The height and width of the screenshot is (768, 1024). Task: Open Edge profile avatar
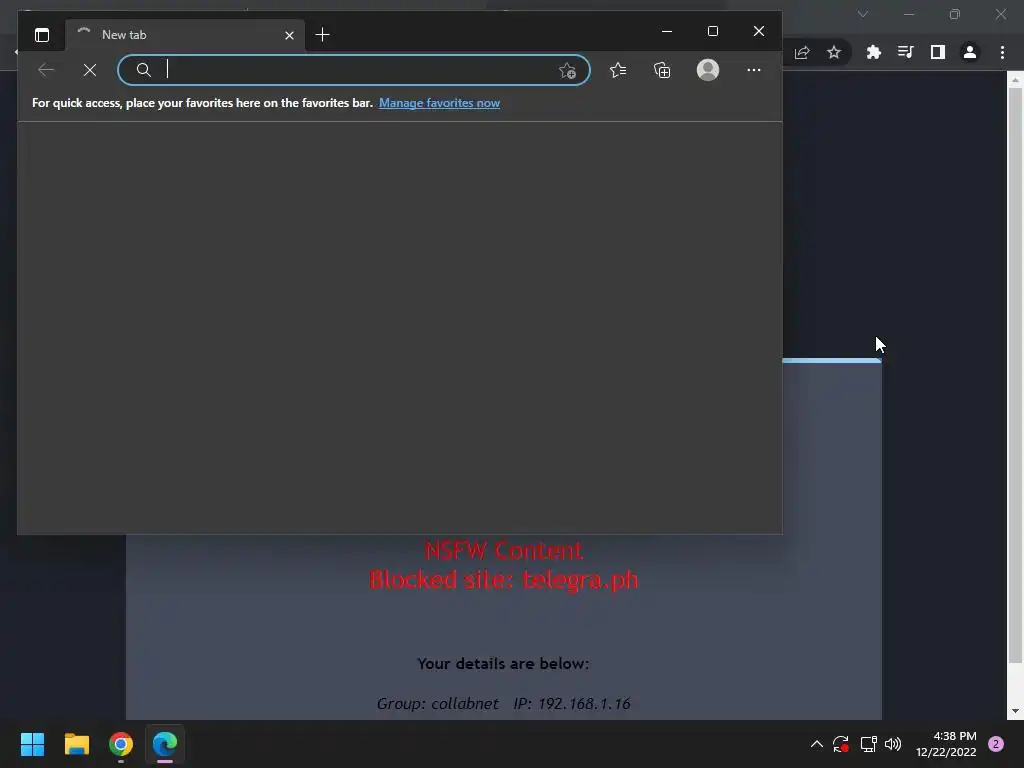click(x=708, y=70)
